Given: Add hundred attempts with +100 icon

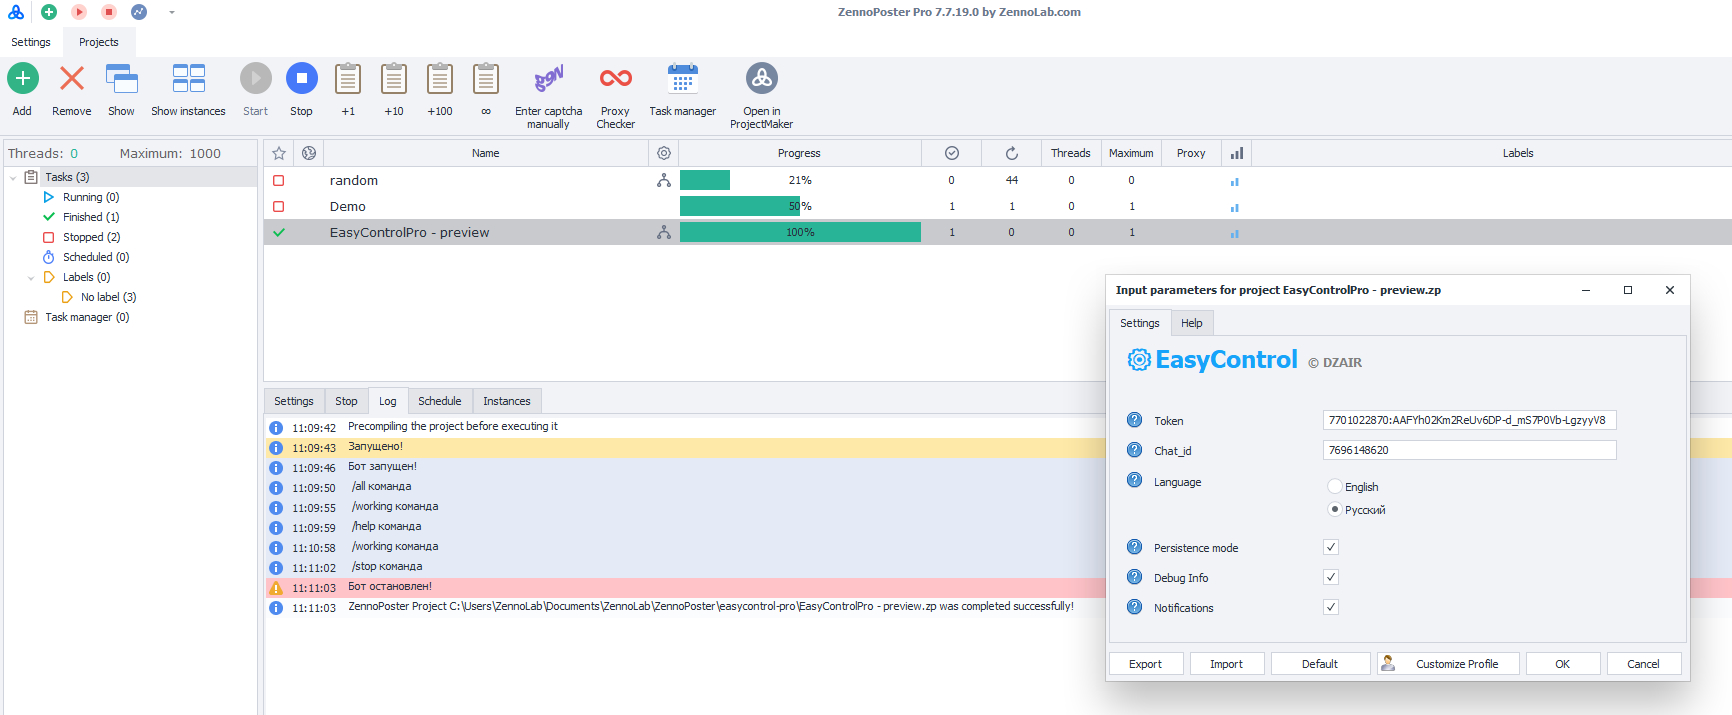Looking at the screenshot, I should [x=440, y=78].
